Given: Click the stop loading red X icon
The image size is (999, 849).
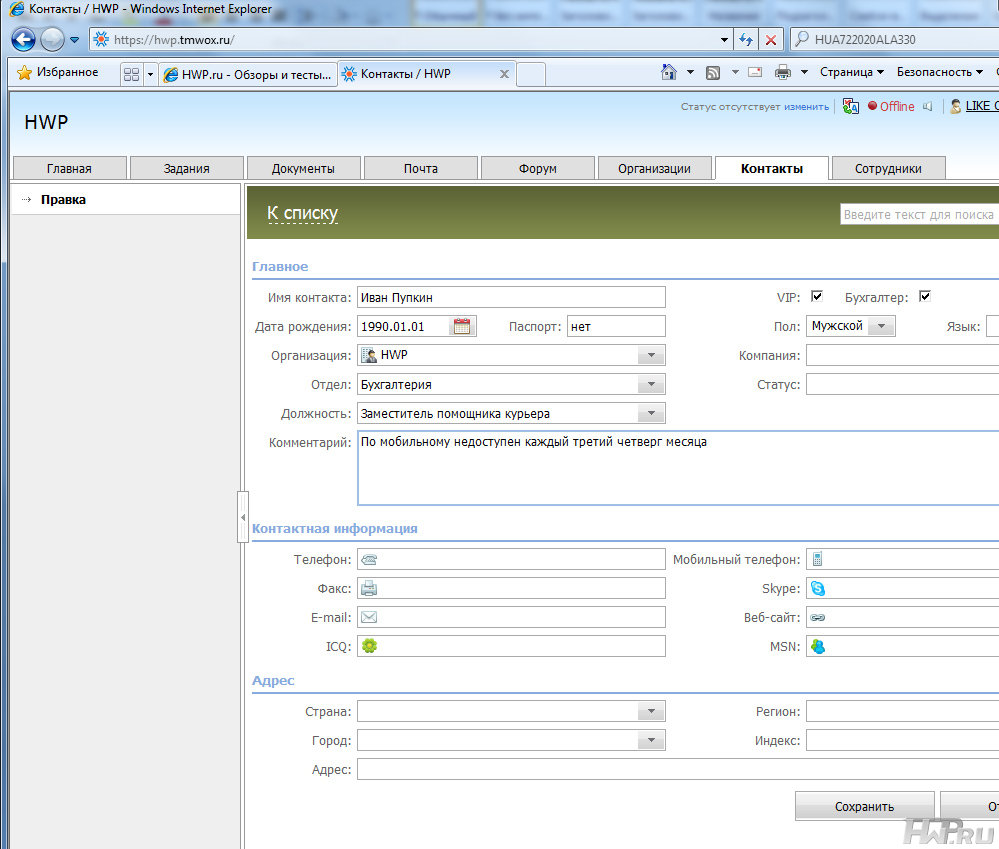Looking at the screenshot, I should click(x=770, y=40).
